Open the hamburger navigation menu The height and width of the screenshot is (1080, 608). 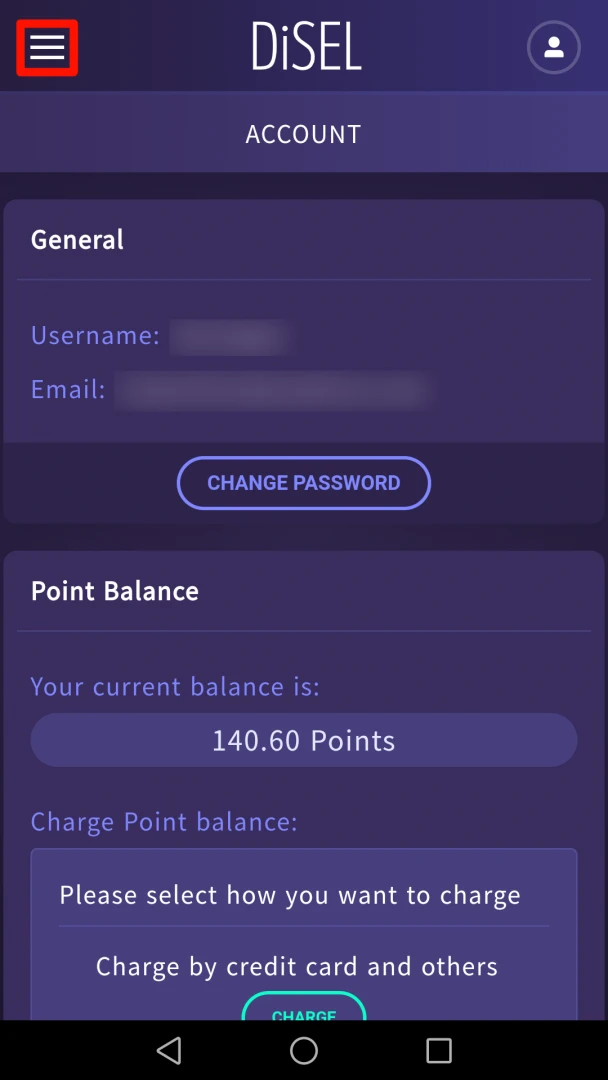click(x=47, y=47)
